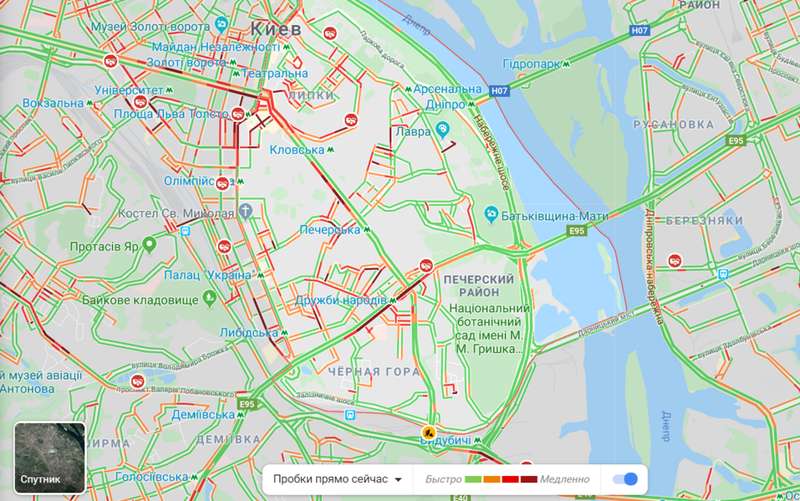Click the dark red slow-traffic legend swatch
Screen dimensions: 800x501
coord(529,480)
